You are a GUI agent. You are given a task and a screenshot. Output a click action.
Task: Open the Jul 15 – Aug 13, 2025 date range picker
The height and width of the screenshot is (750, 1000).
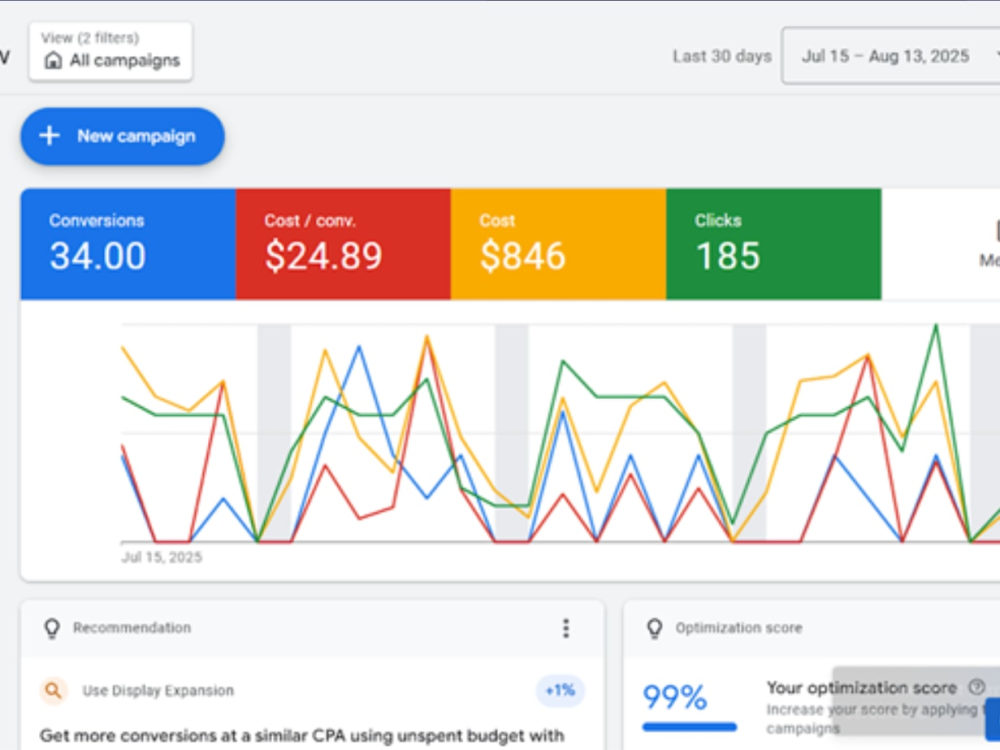coord(891,56)
